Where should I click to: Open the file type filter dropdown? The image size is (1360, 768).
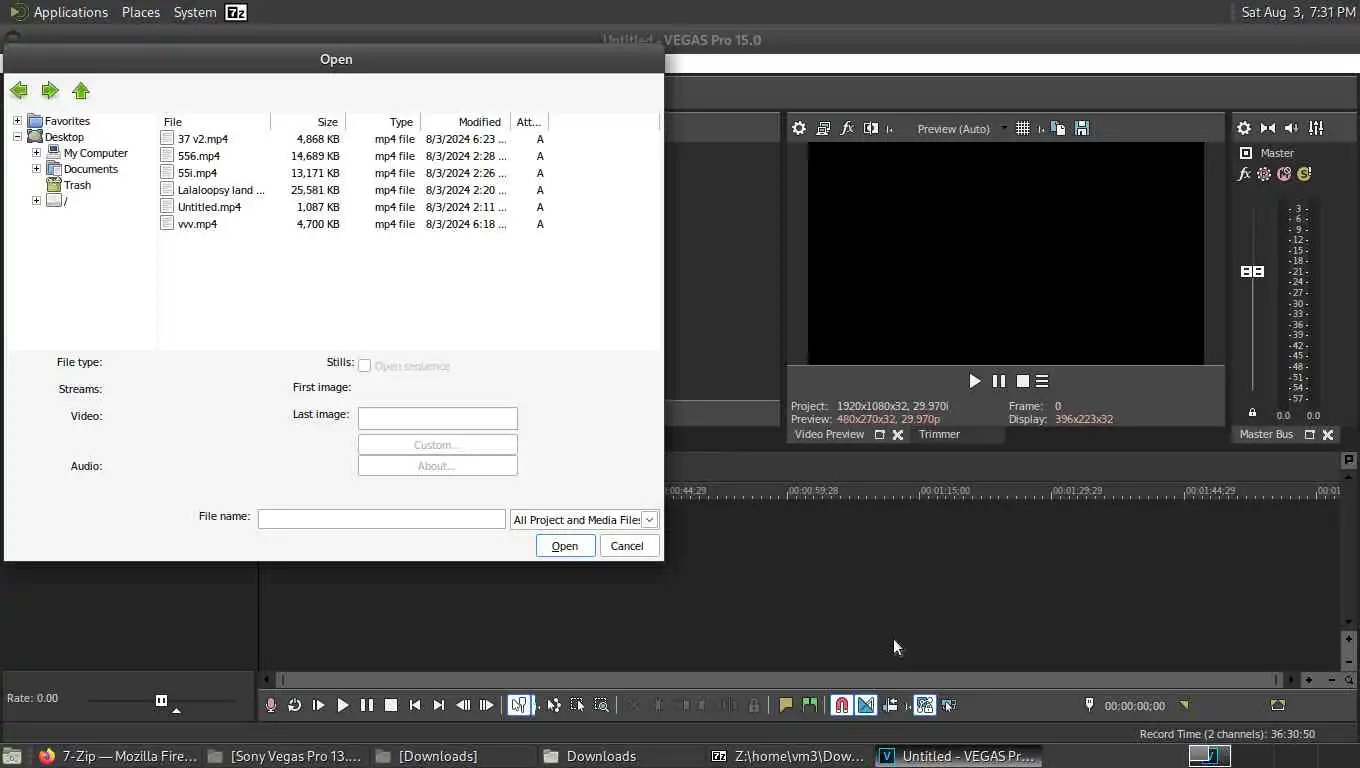649,520
